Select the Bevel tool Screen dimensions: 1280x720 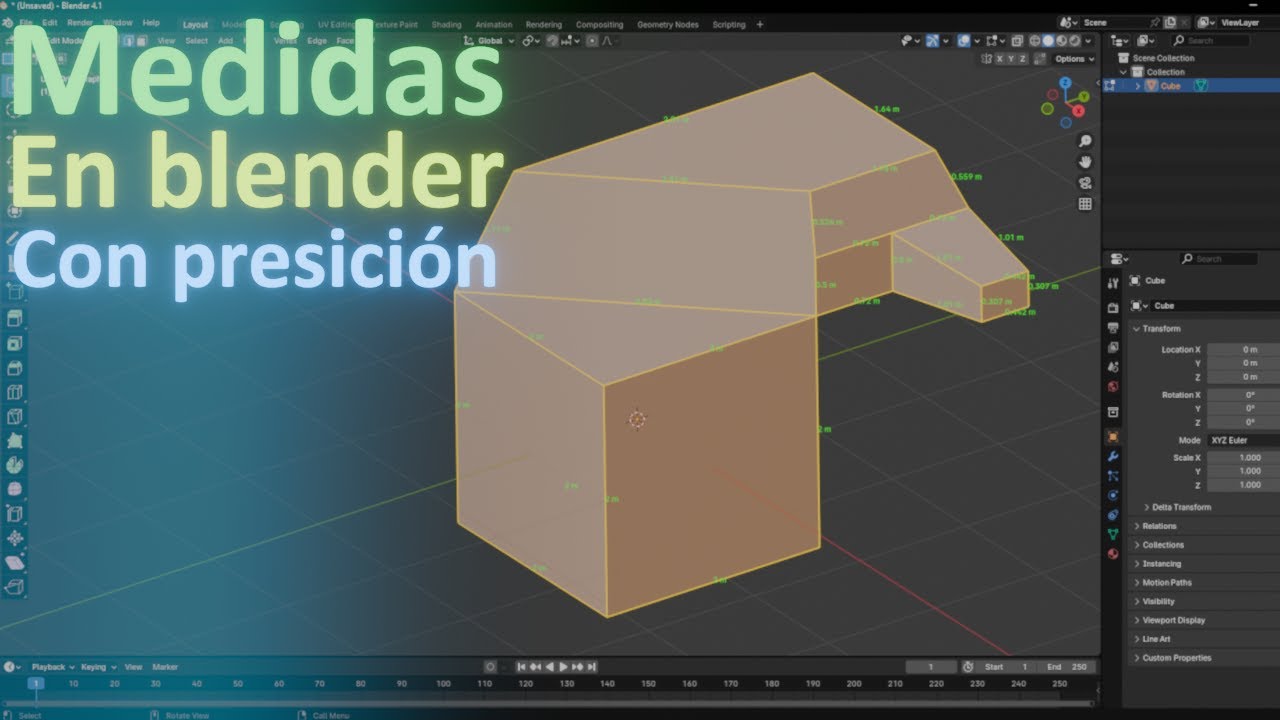(x=15, y=367)
